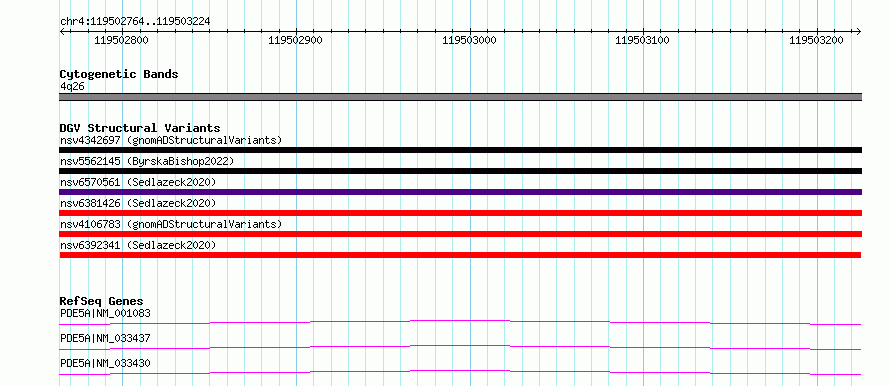Click the 119502800 ruler tick label

pyautogui.click(x=121, y=41)
